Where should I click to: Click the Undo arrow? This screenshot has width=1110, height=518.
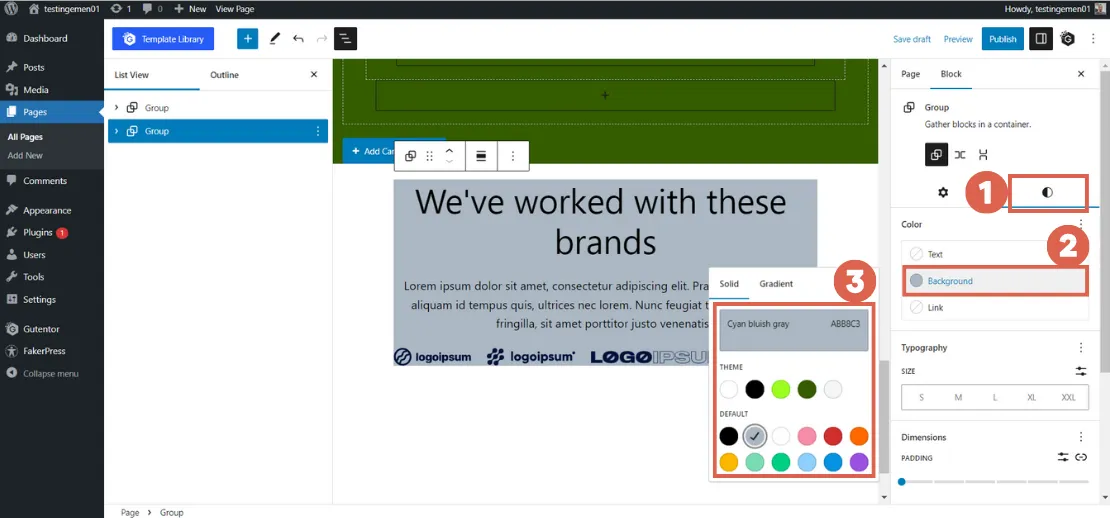tap(298, 39)
